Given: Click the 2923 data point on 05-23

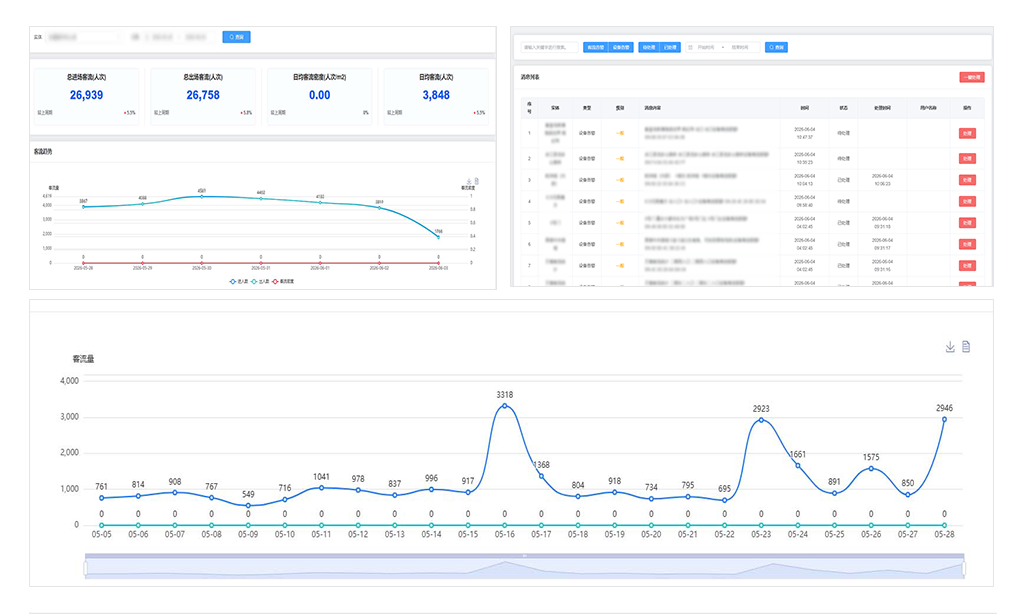Looking at the screenshot, I should (761, 420).
